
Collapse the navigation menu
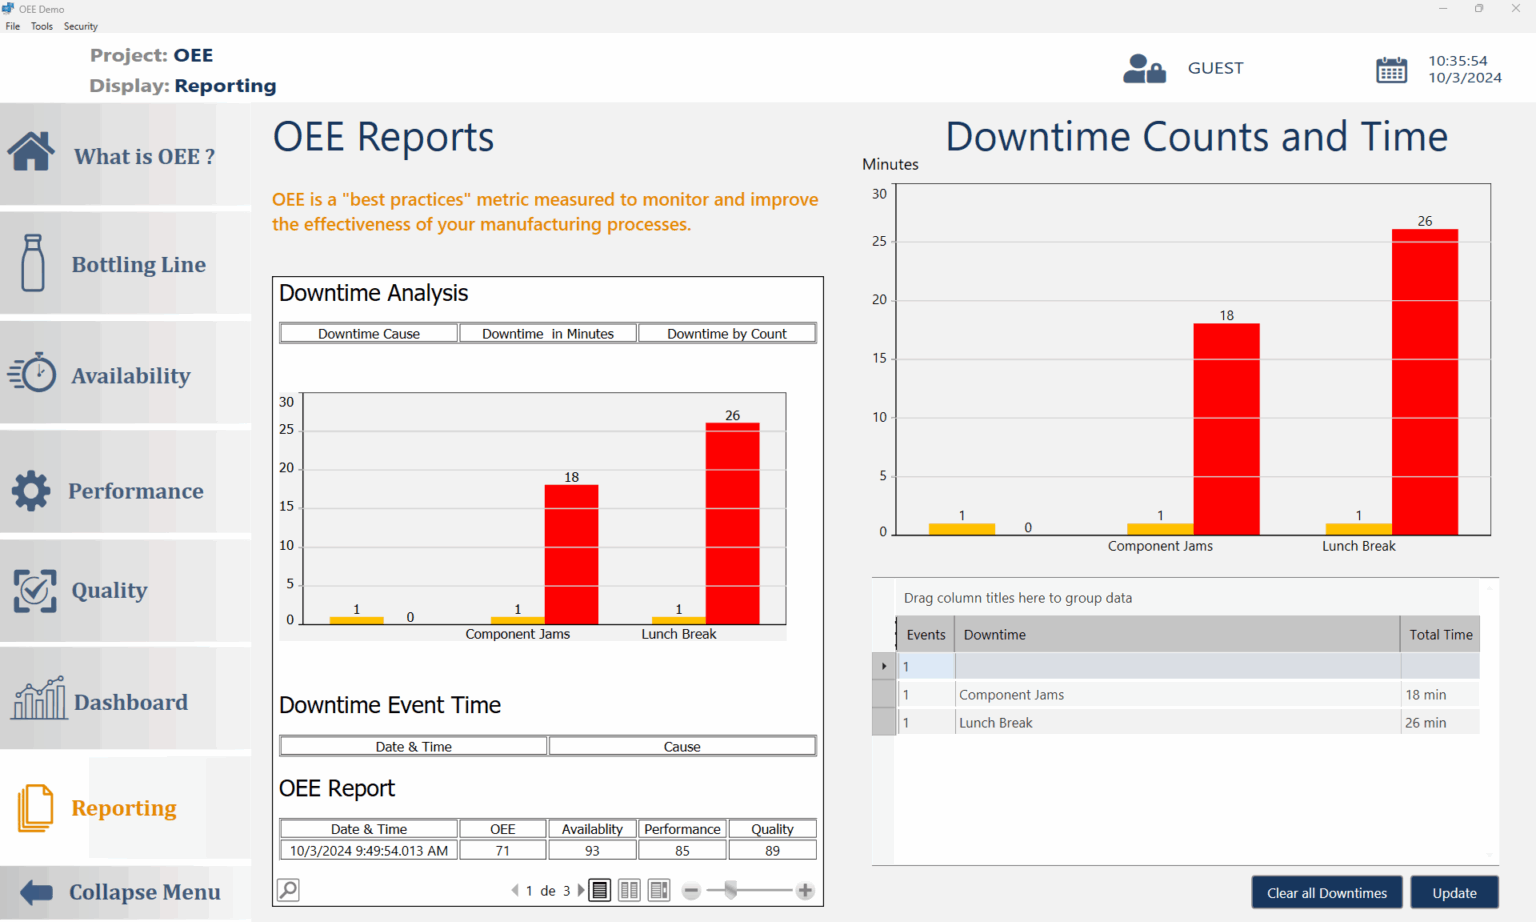click(x=35, y=891)
